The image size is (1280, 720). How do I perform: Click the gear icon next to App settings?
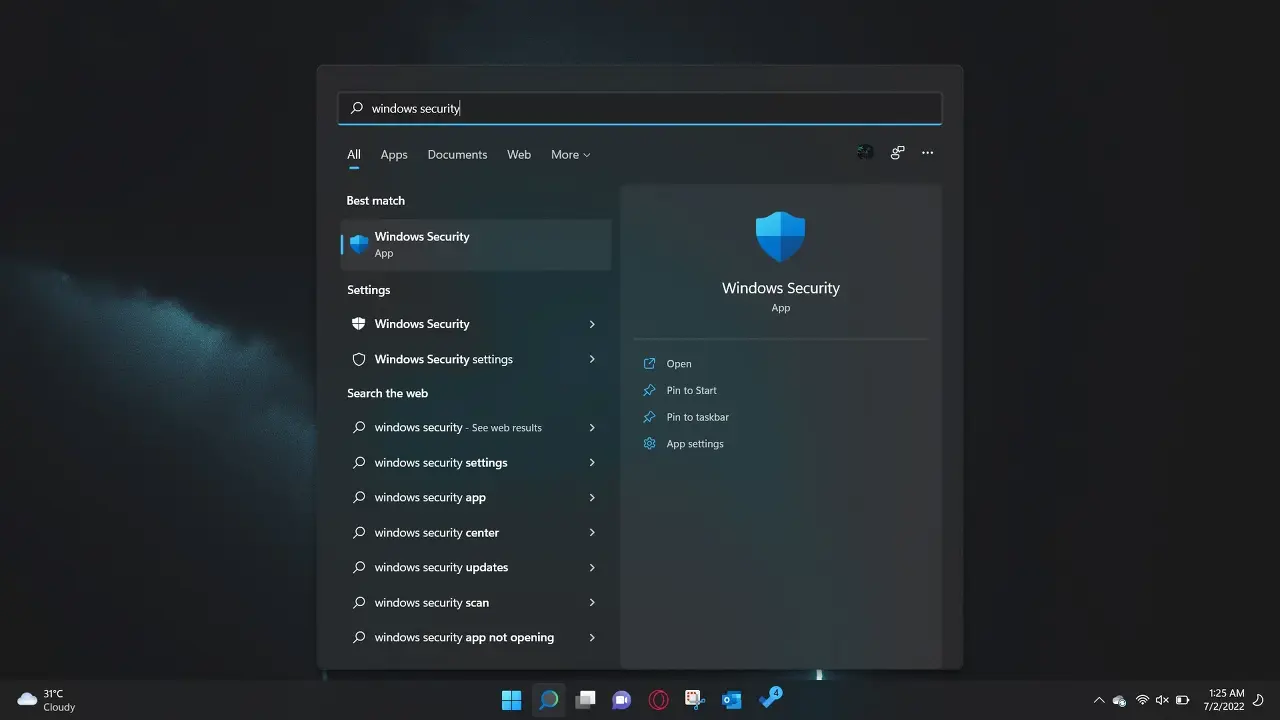coord(650,444)
